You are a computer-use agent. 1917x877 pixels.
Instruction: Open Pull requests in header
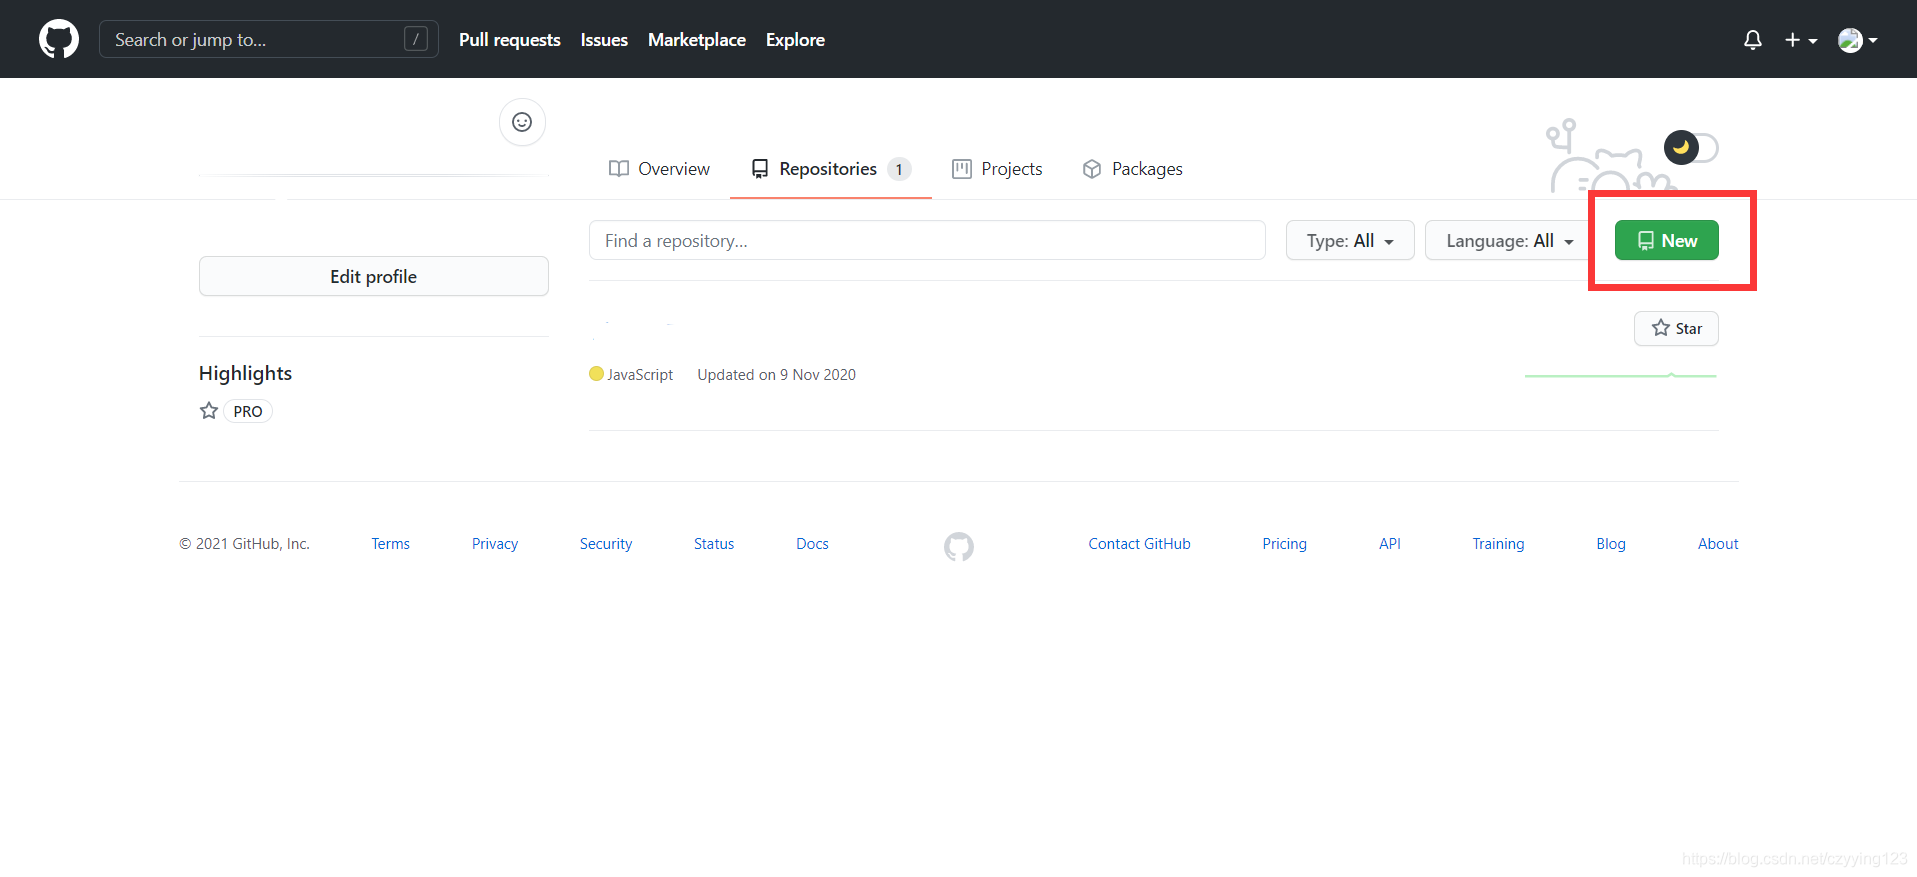pos(510,40)
